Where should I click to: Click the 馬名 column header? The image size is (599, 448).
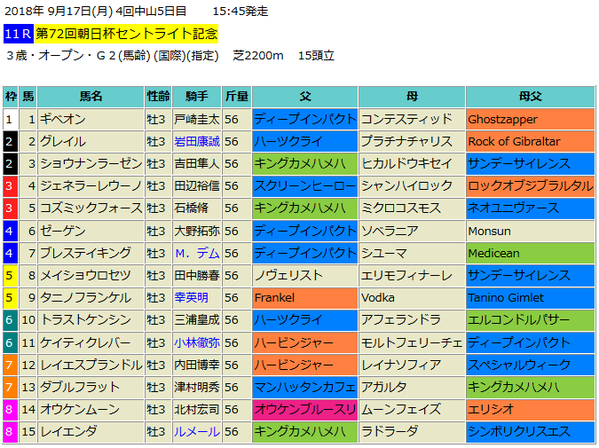tap(91, 96)
